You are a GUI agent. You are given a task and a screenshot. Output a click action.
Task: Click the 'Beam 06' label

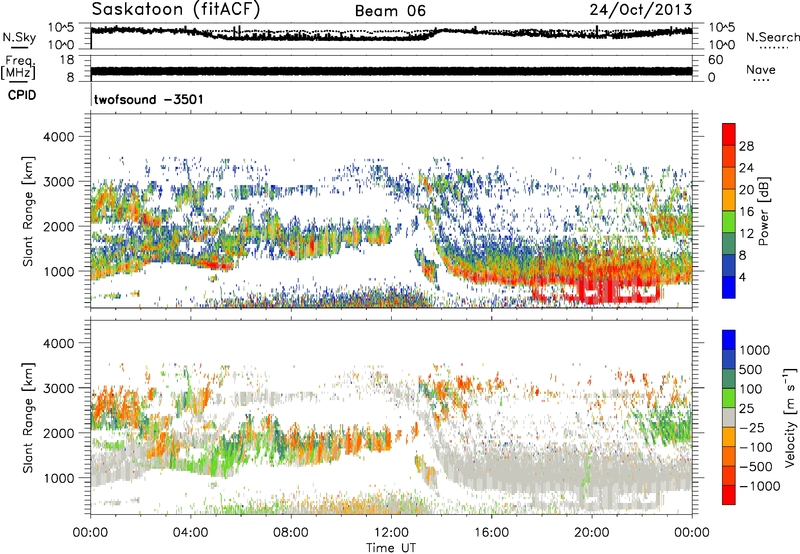(390, 11)
